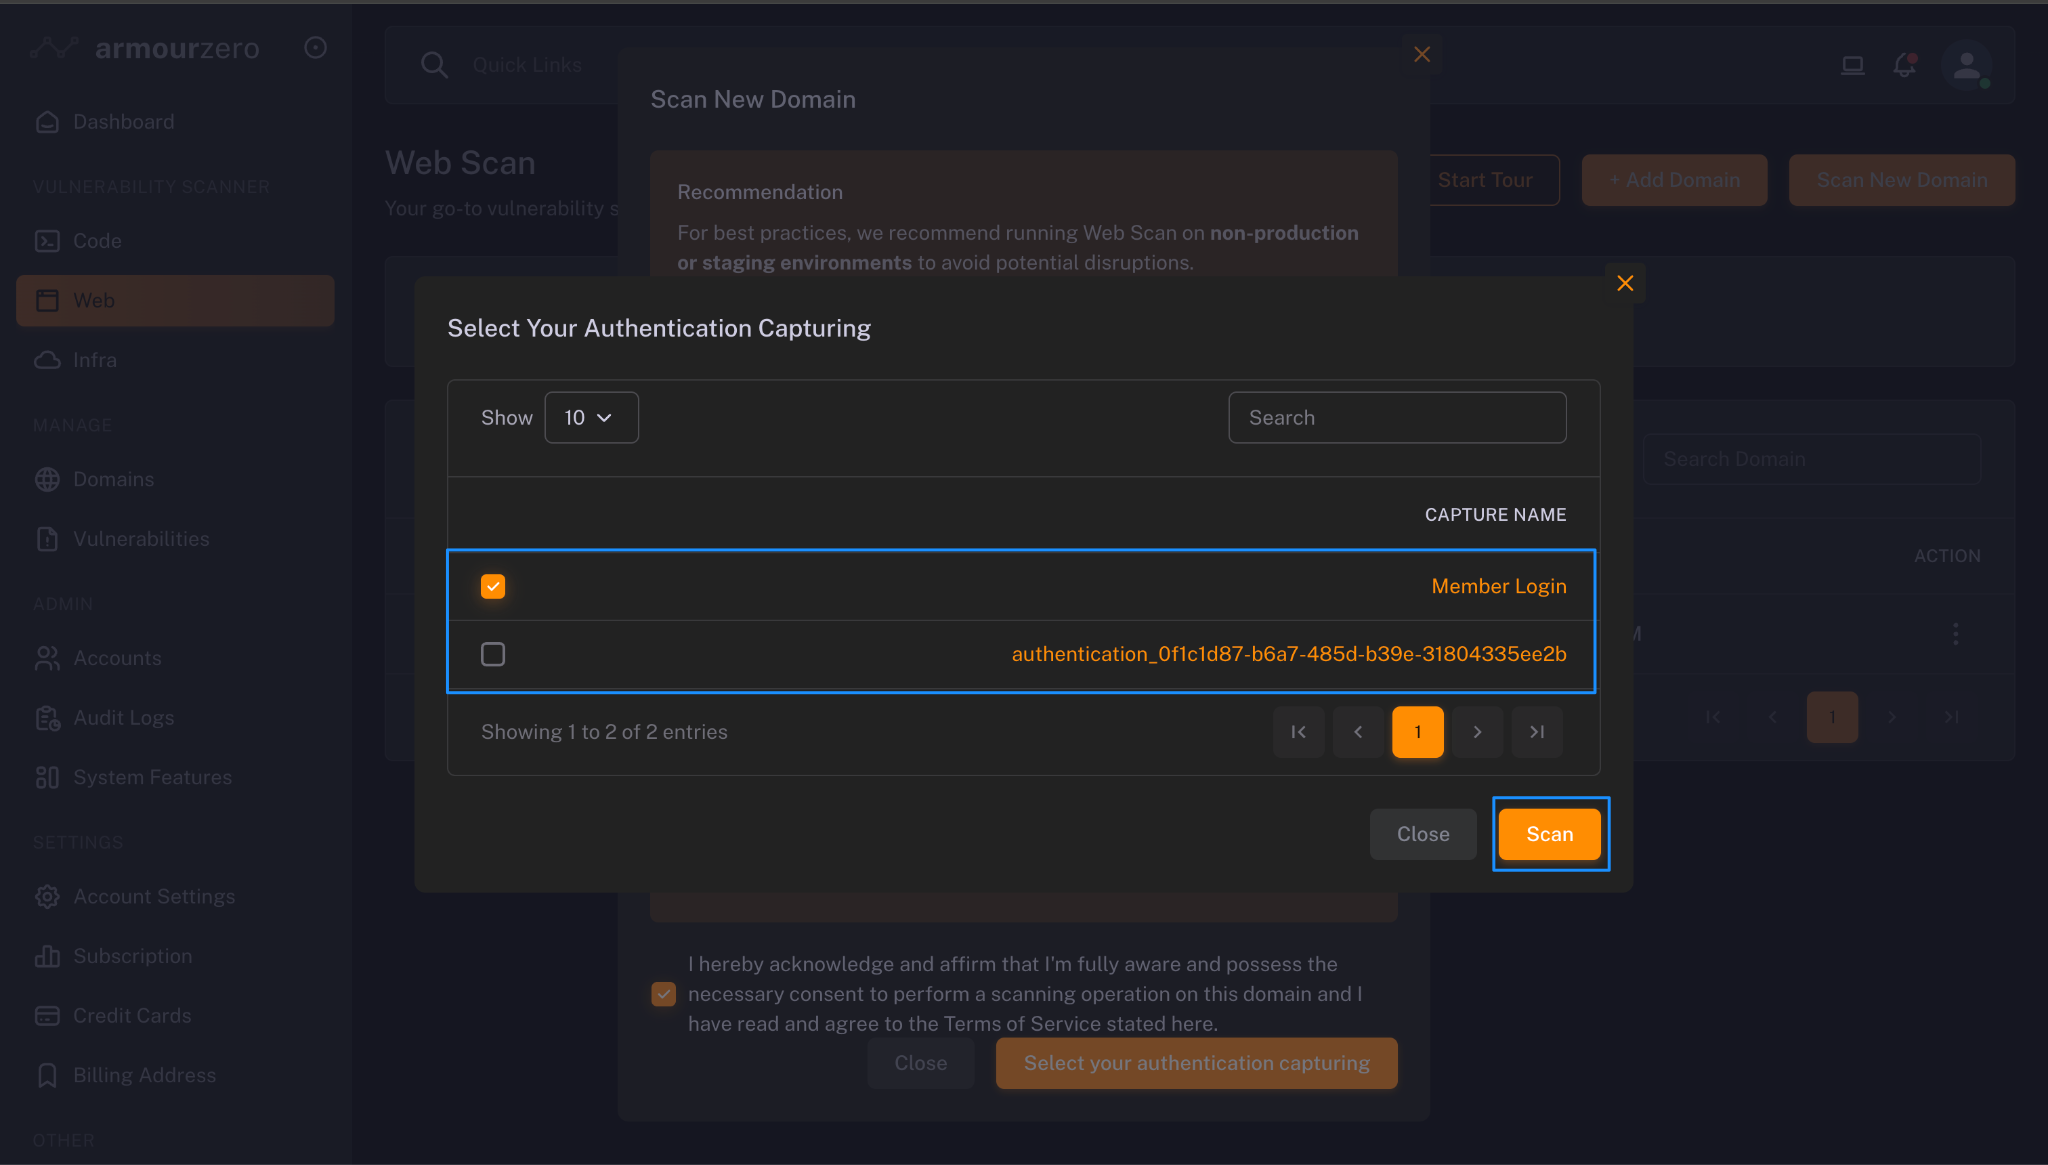
Task: Open the user profile avatar
Action: coord(1966,66)
